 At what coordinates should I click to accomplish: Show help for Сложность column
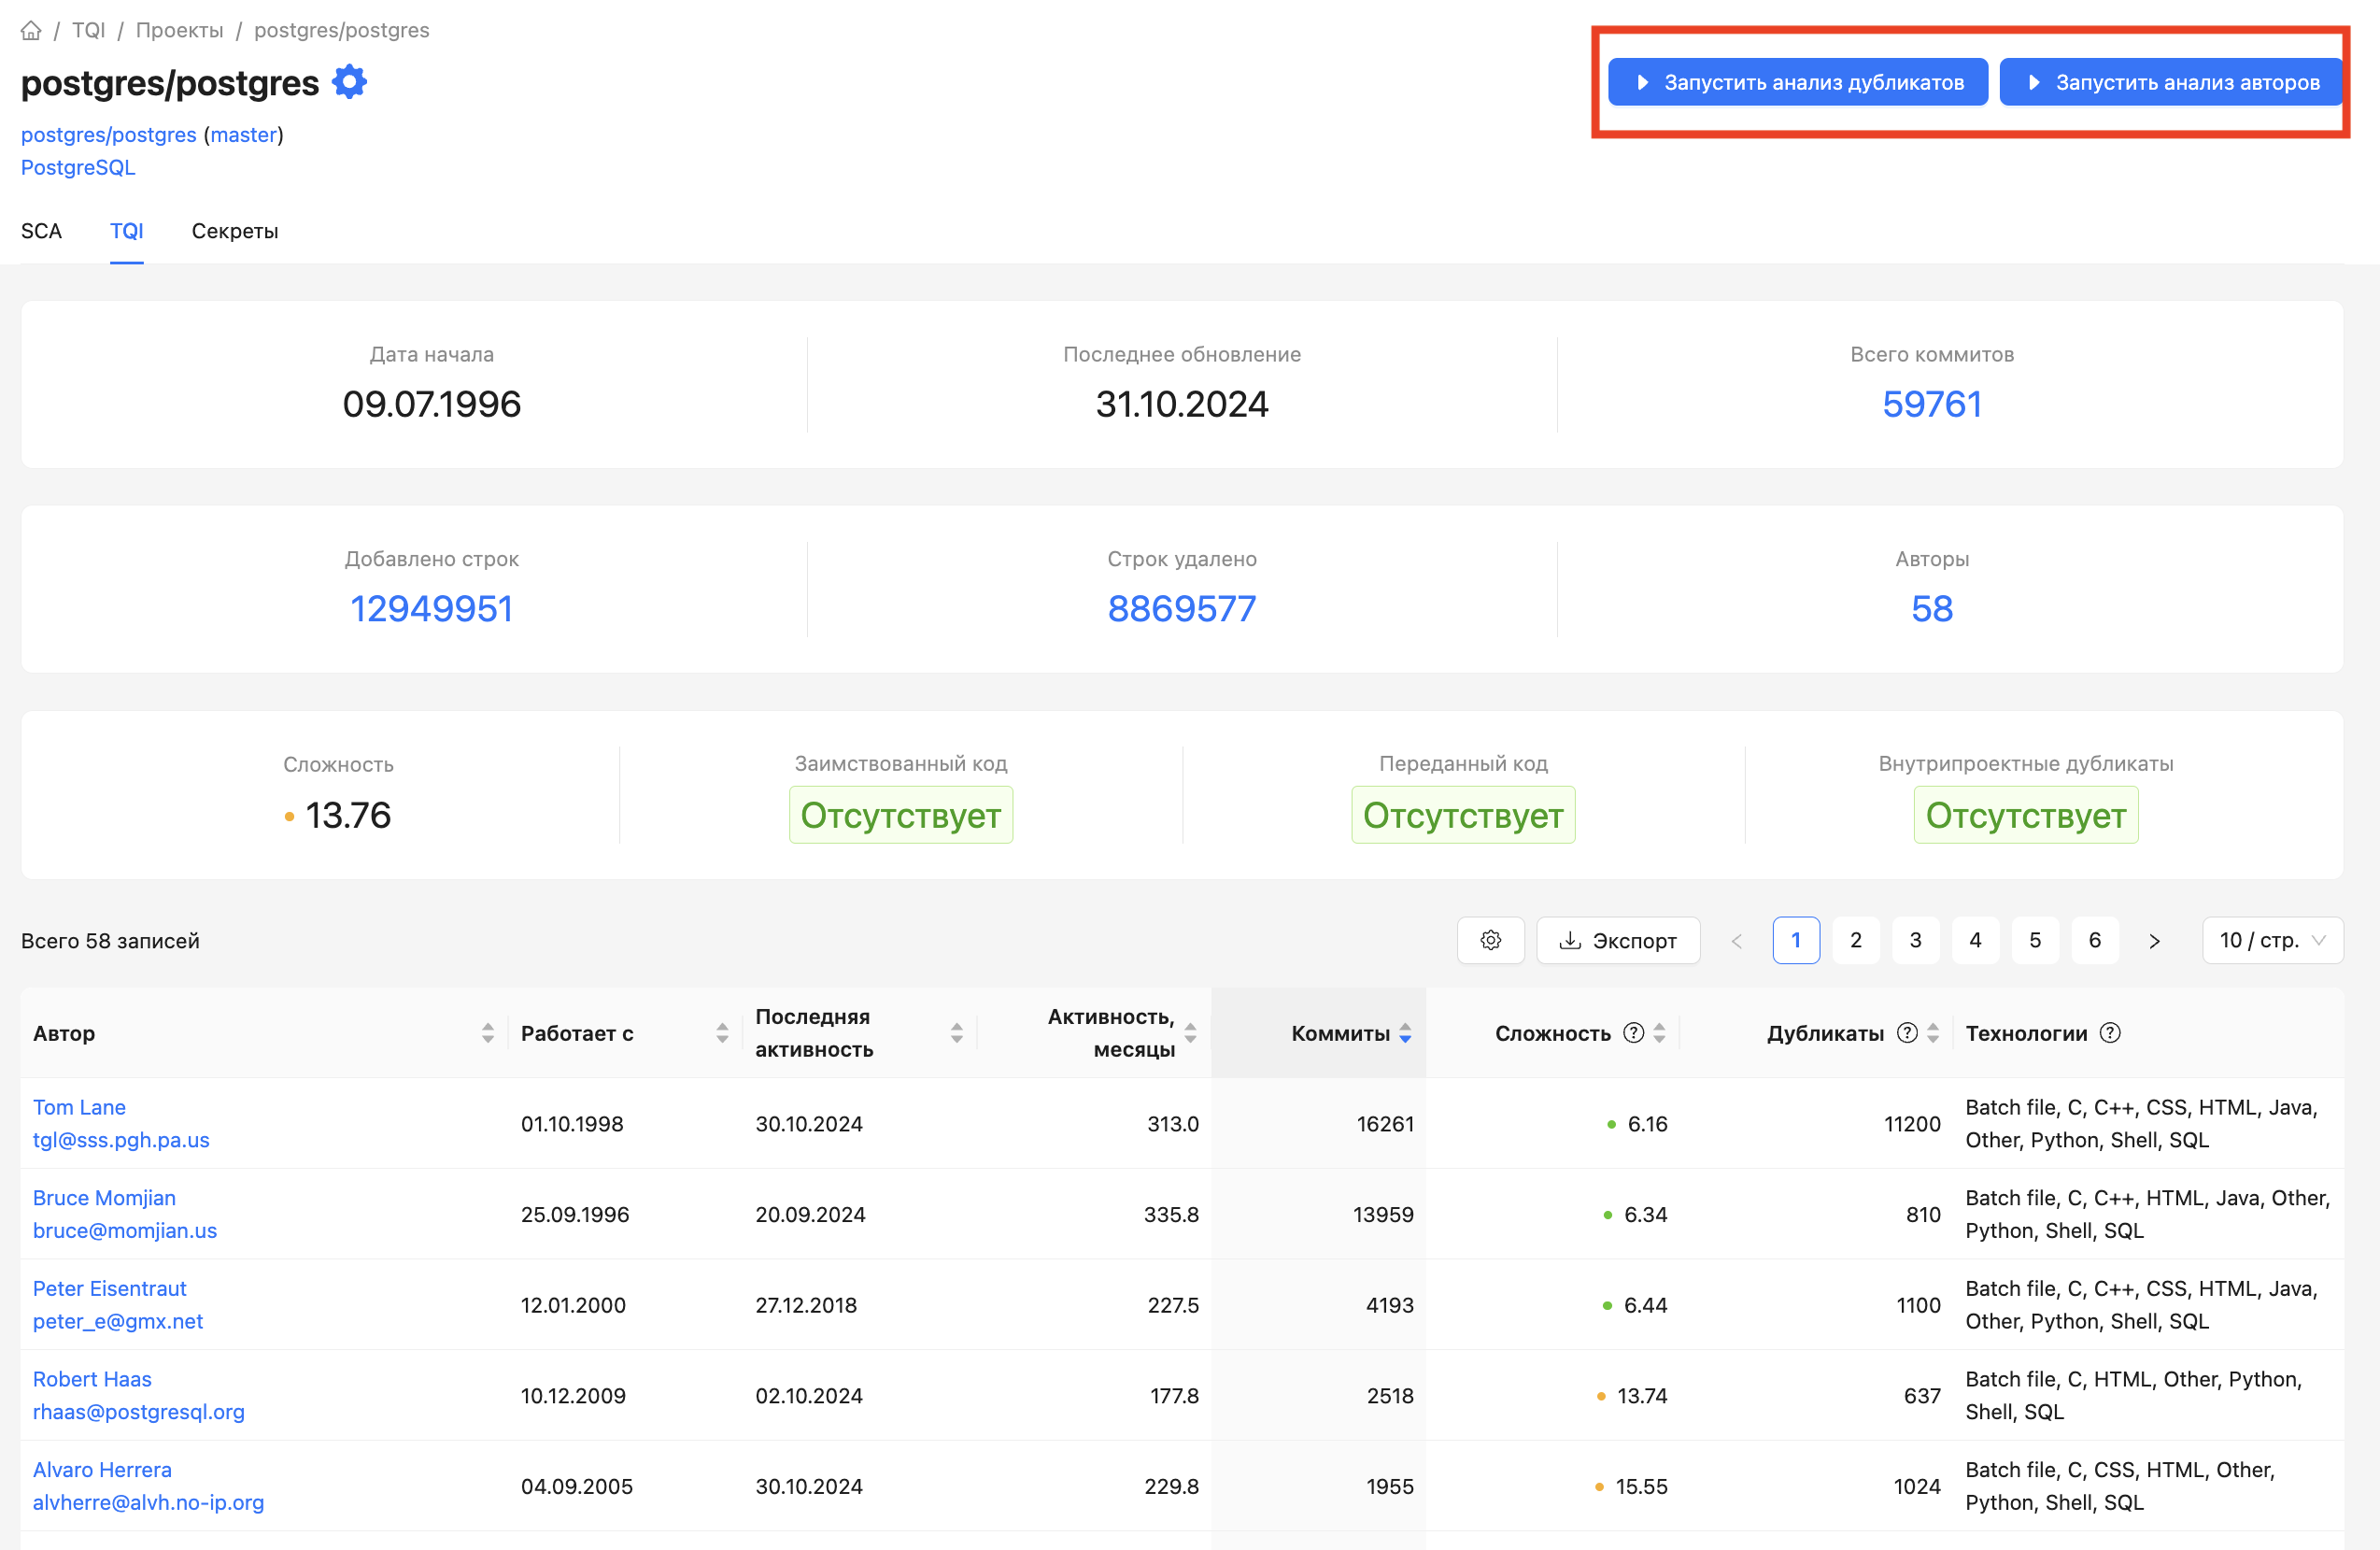[x=1633, y=1033]
